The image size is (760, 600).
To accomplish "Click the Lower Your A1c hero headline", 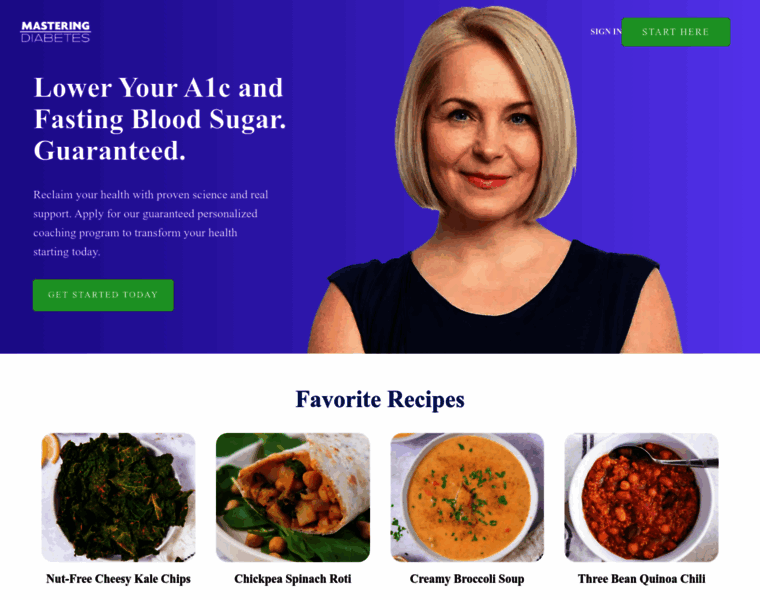I will click(x=159, y=119).
